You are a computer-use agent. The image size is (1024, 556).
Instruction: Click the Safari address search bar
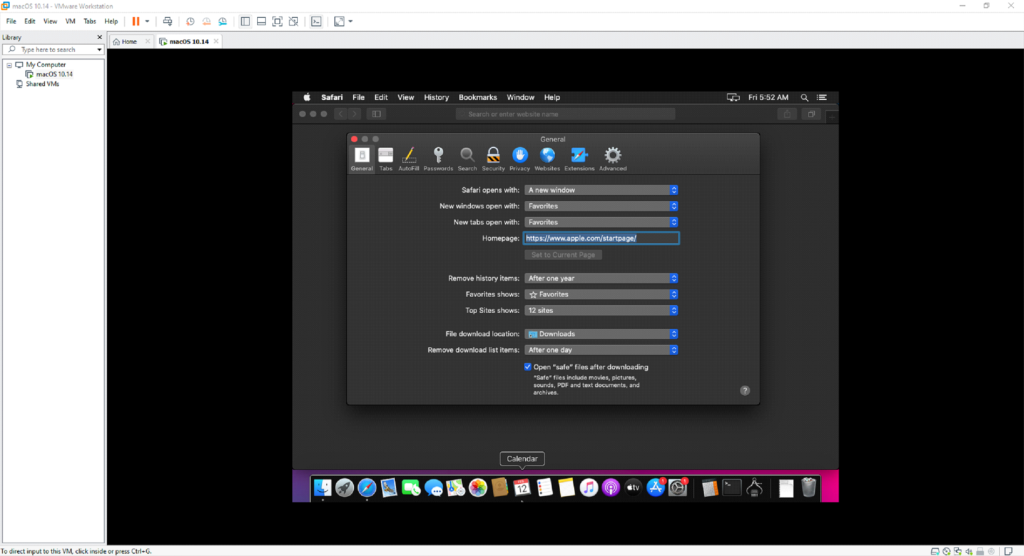click(566, 114)
